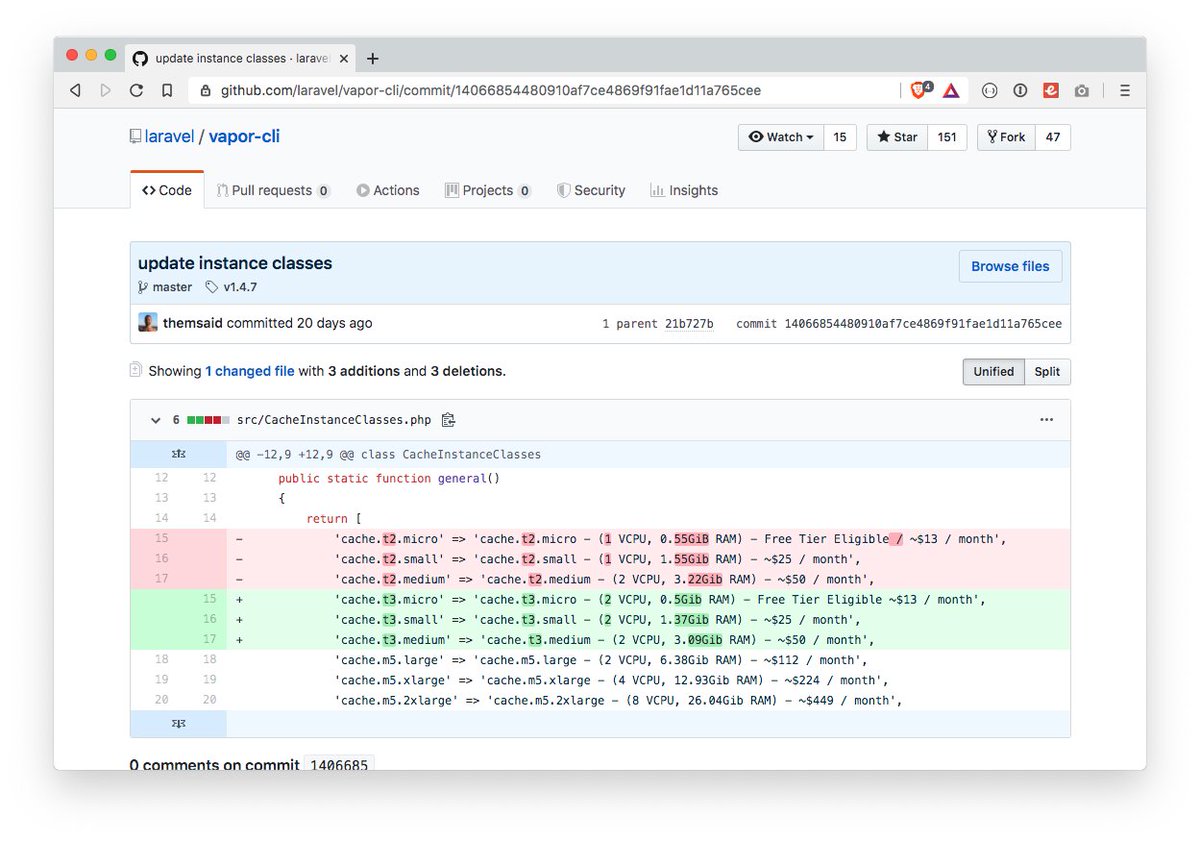This screenshot has width=1200, height=841.
Task: View the 15 watchers count
Action: pyautogui.click(x=840, y=137)
